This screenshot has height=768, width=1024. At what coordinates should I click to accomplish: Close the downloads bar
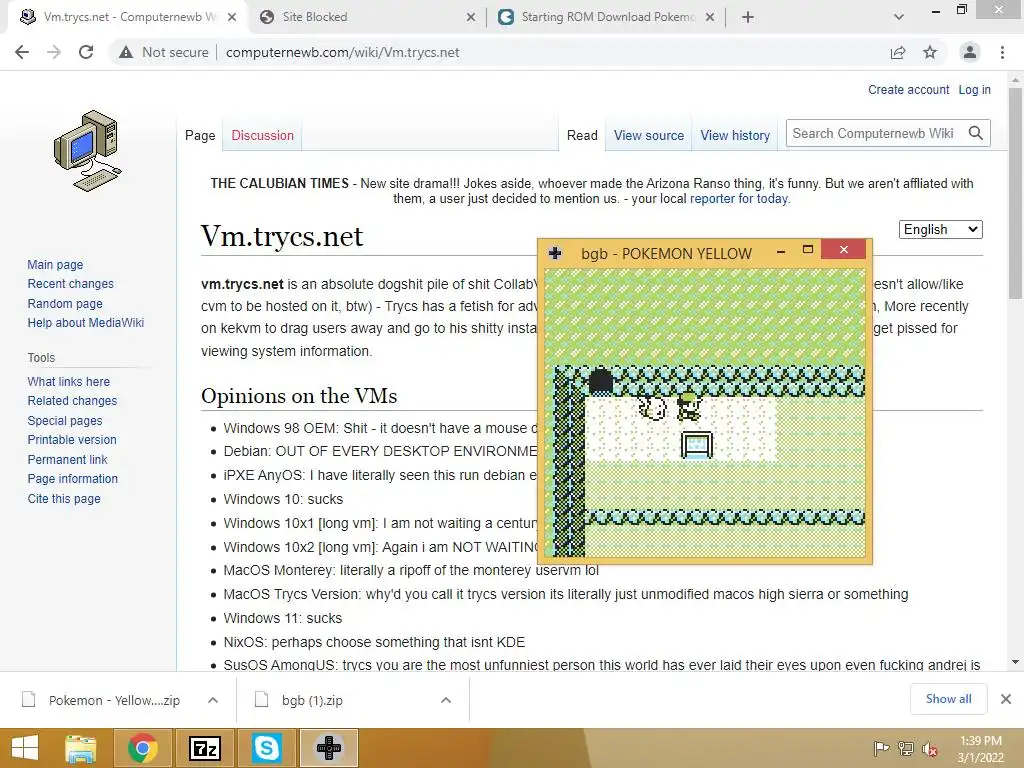(1006, 699)
